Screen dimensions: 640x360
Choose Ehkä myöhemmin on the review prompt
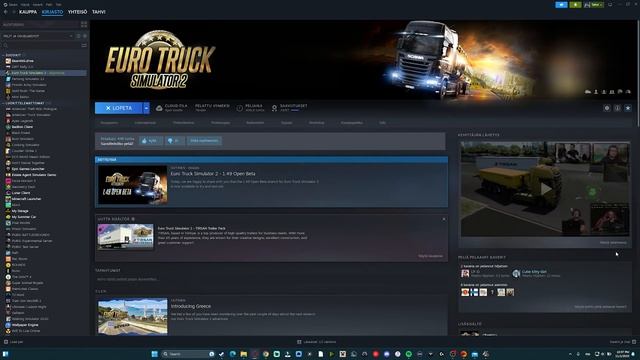(204, 140)
